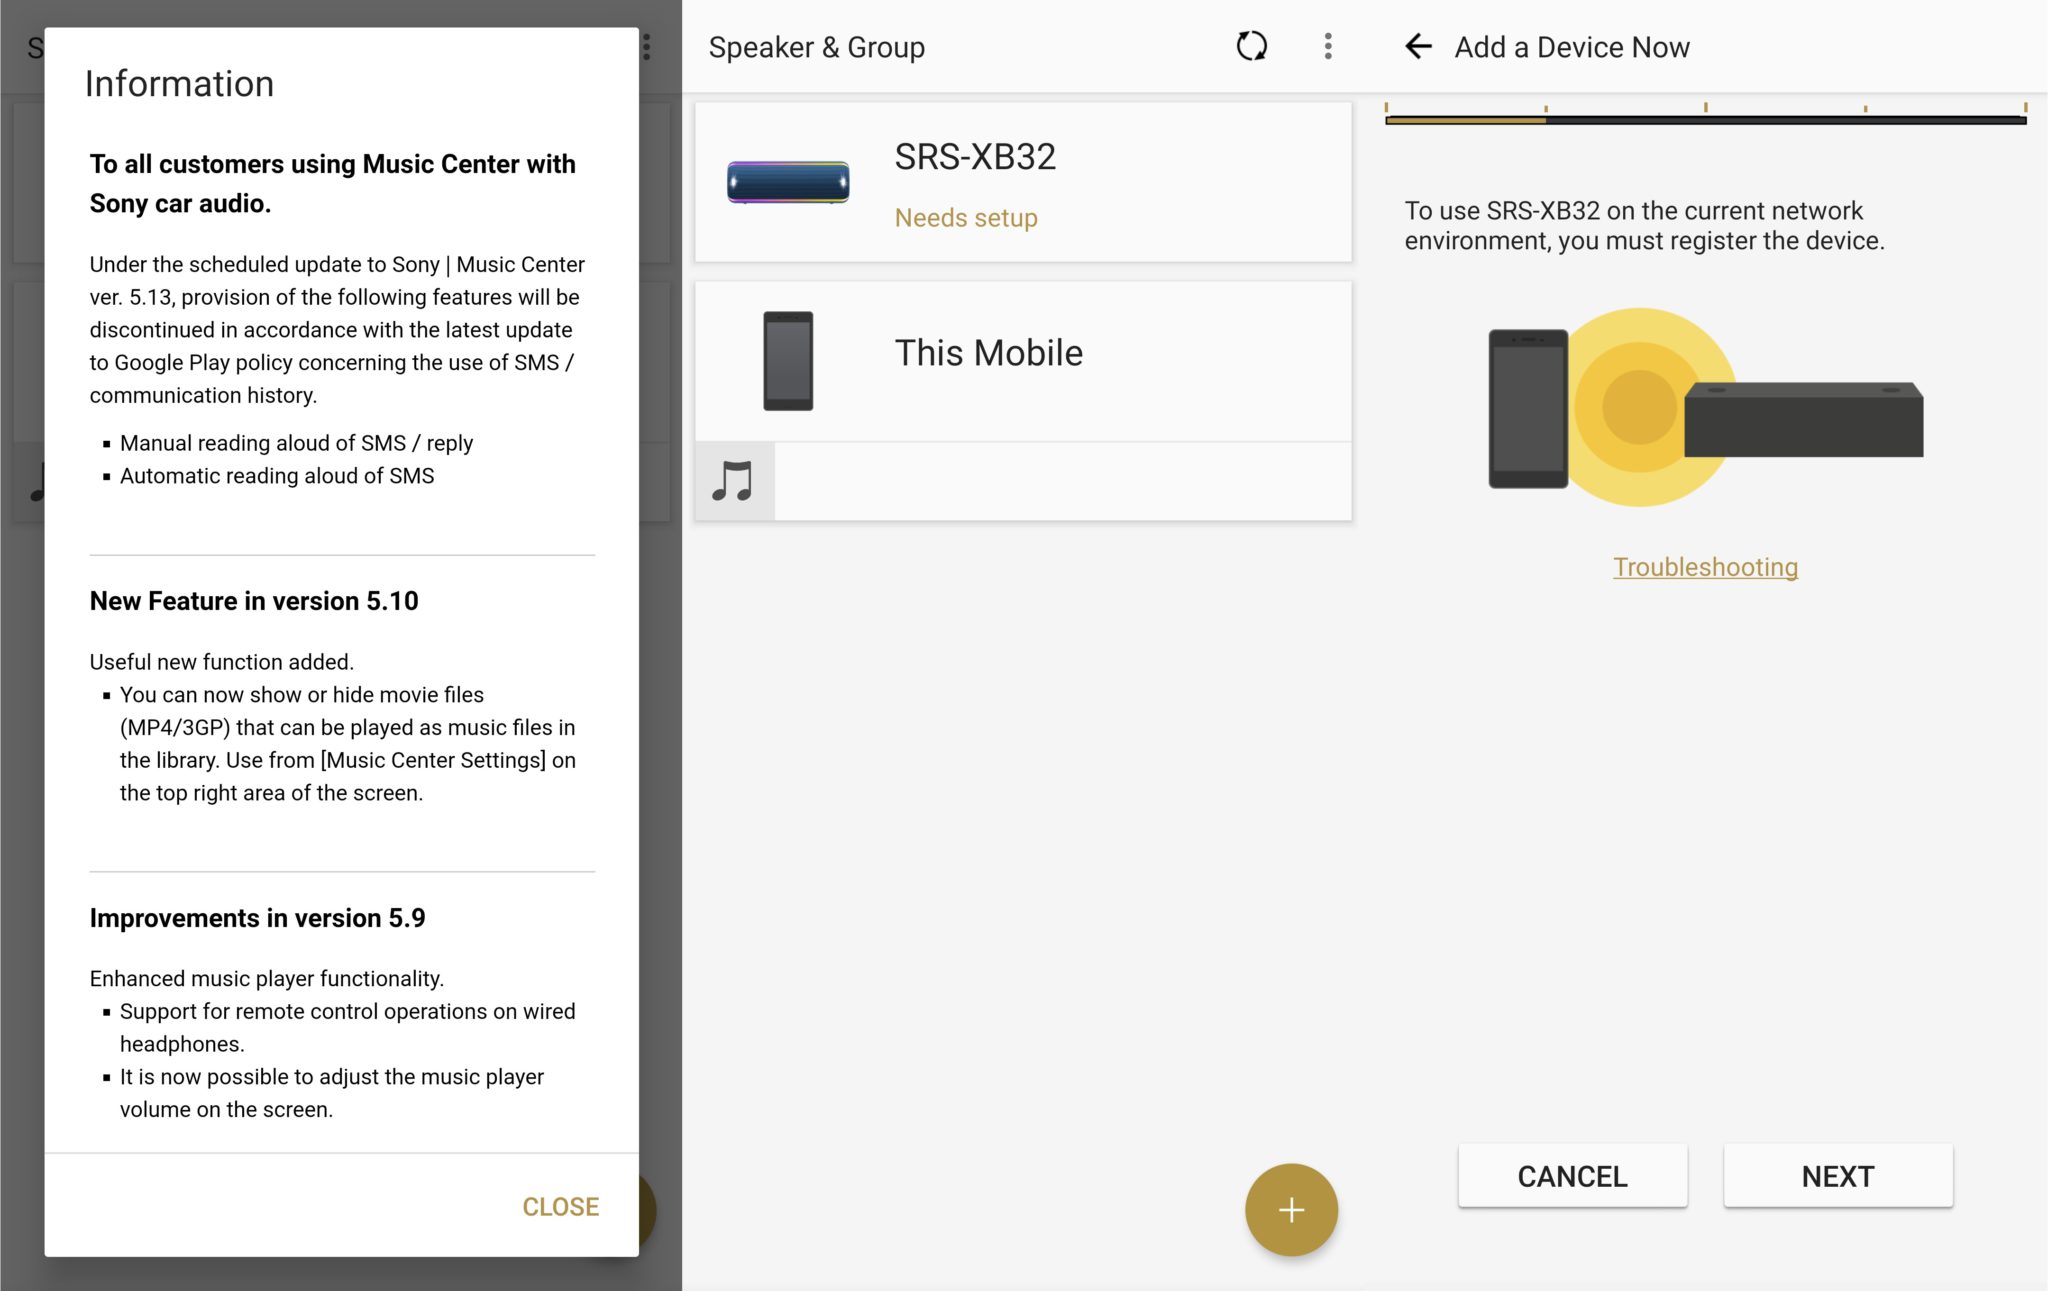This screenshot has height=1291, width=2048.
Task: Go back from Add a Device Now
Action: tap(1418, 46)
